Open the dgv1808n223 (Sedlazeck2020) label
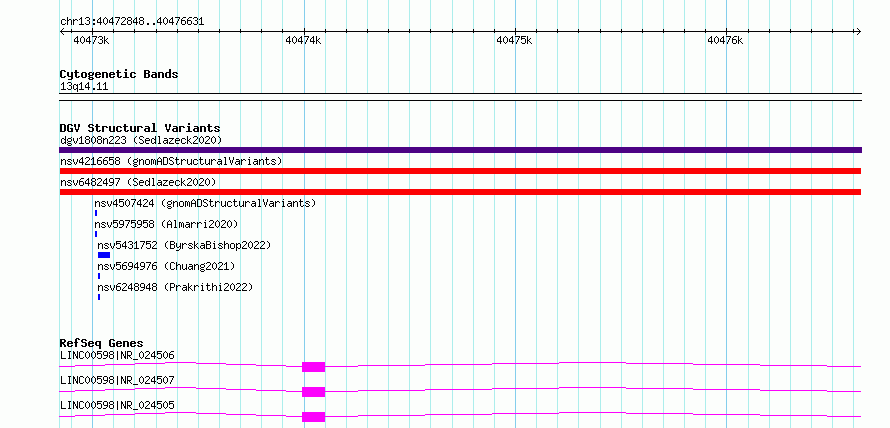 141,140
